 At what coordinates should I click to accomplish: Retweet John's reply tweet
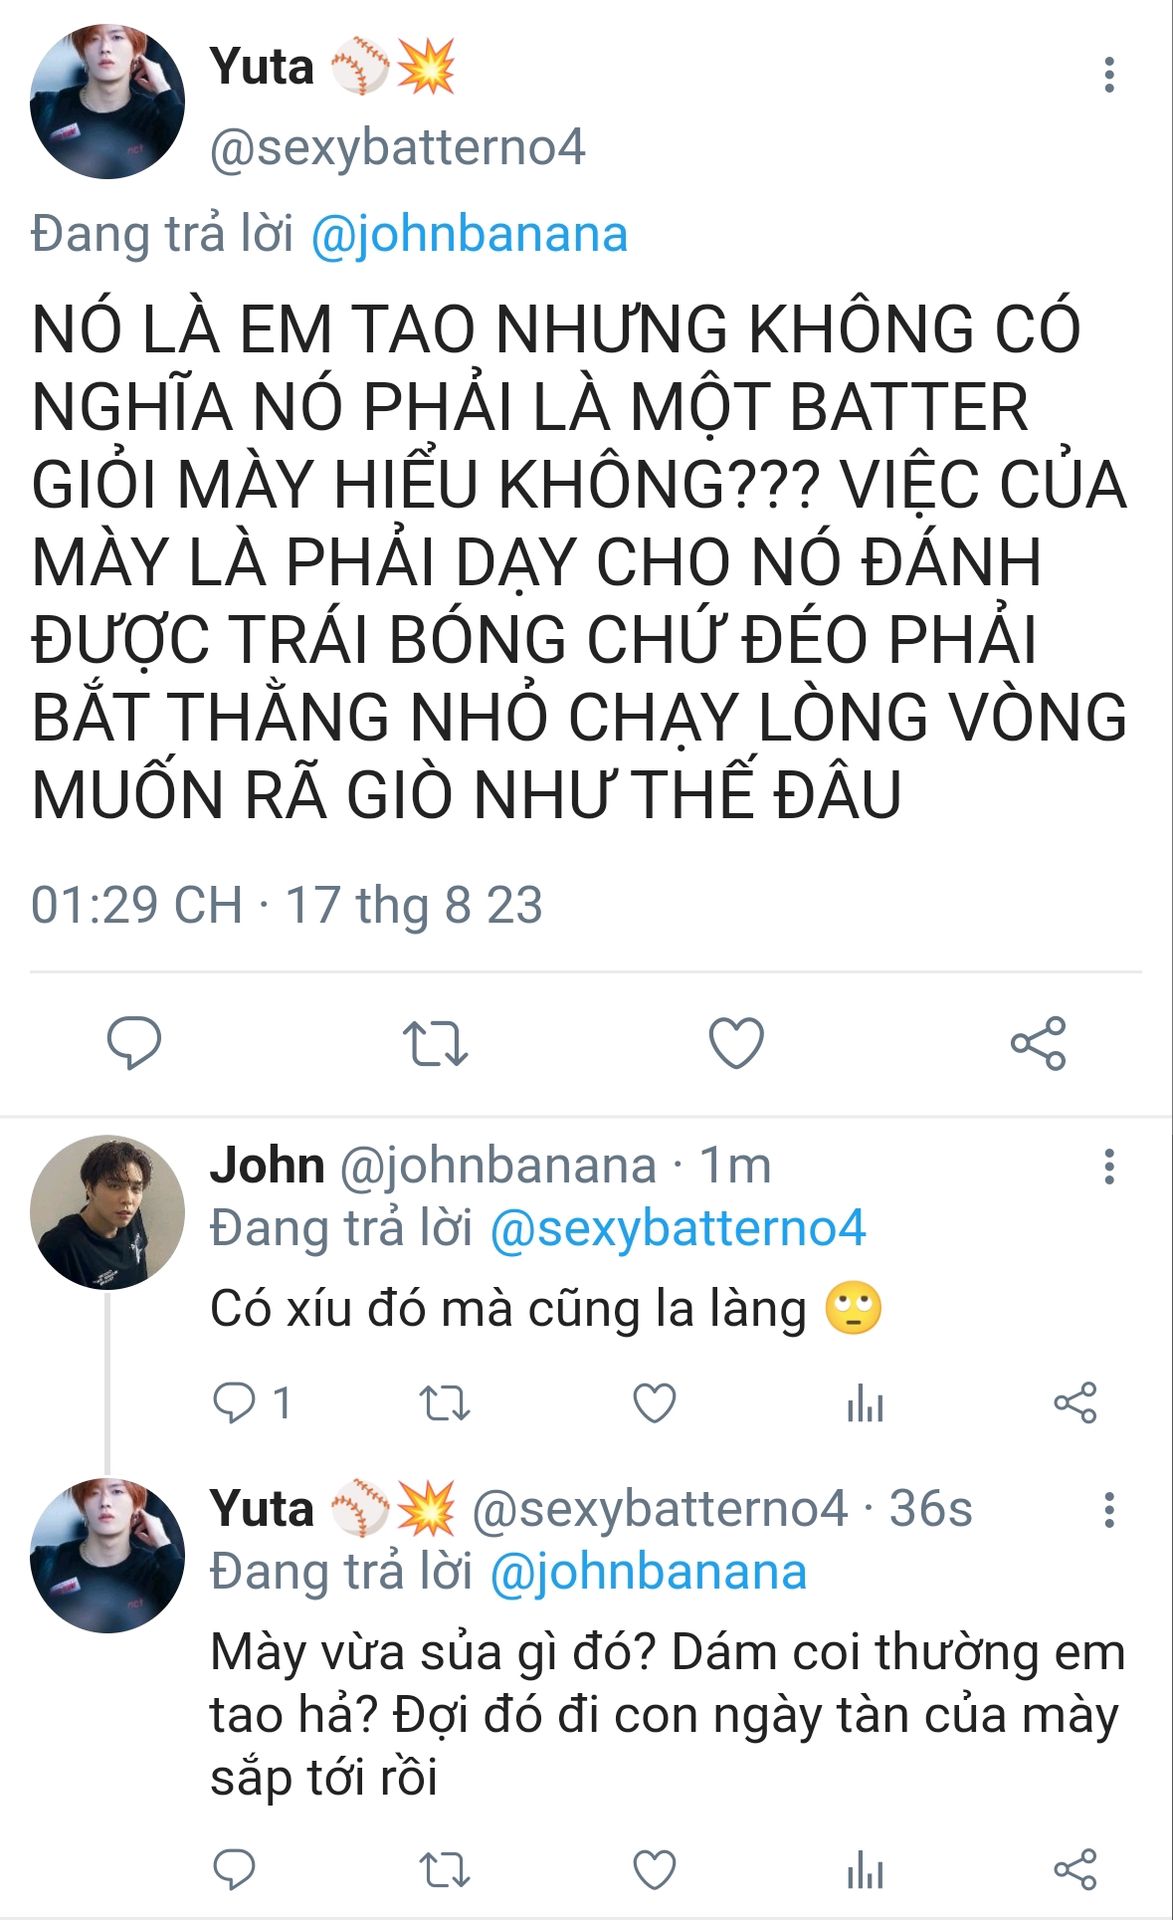coord(444,1402)
